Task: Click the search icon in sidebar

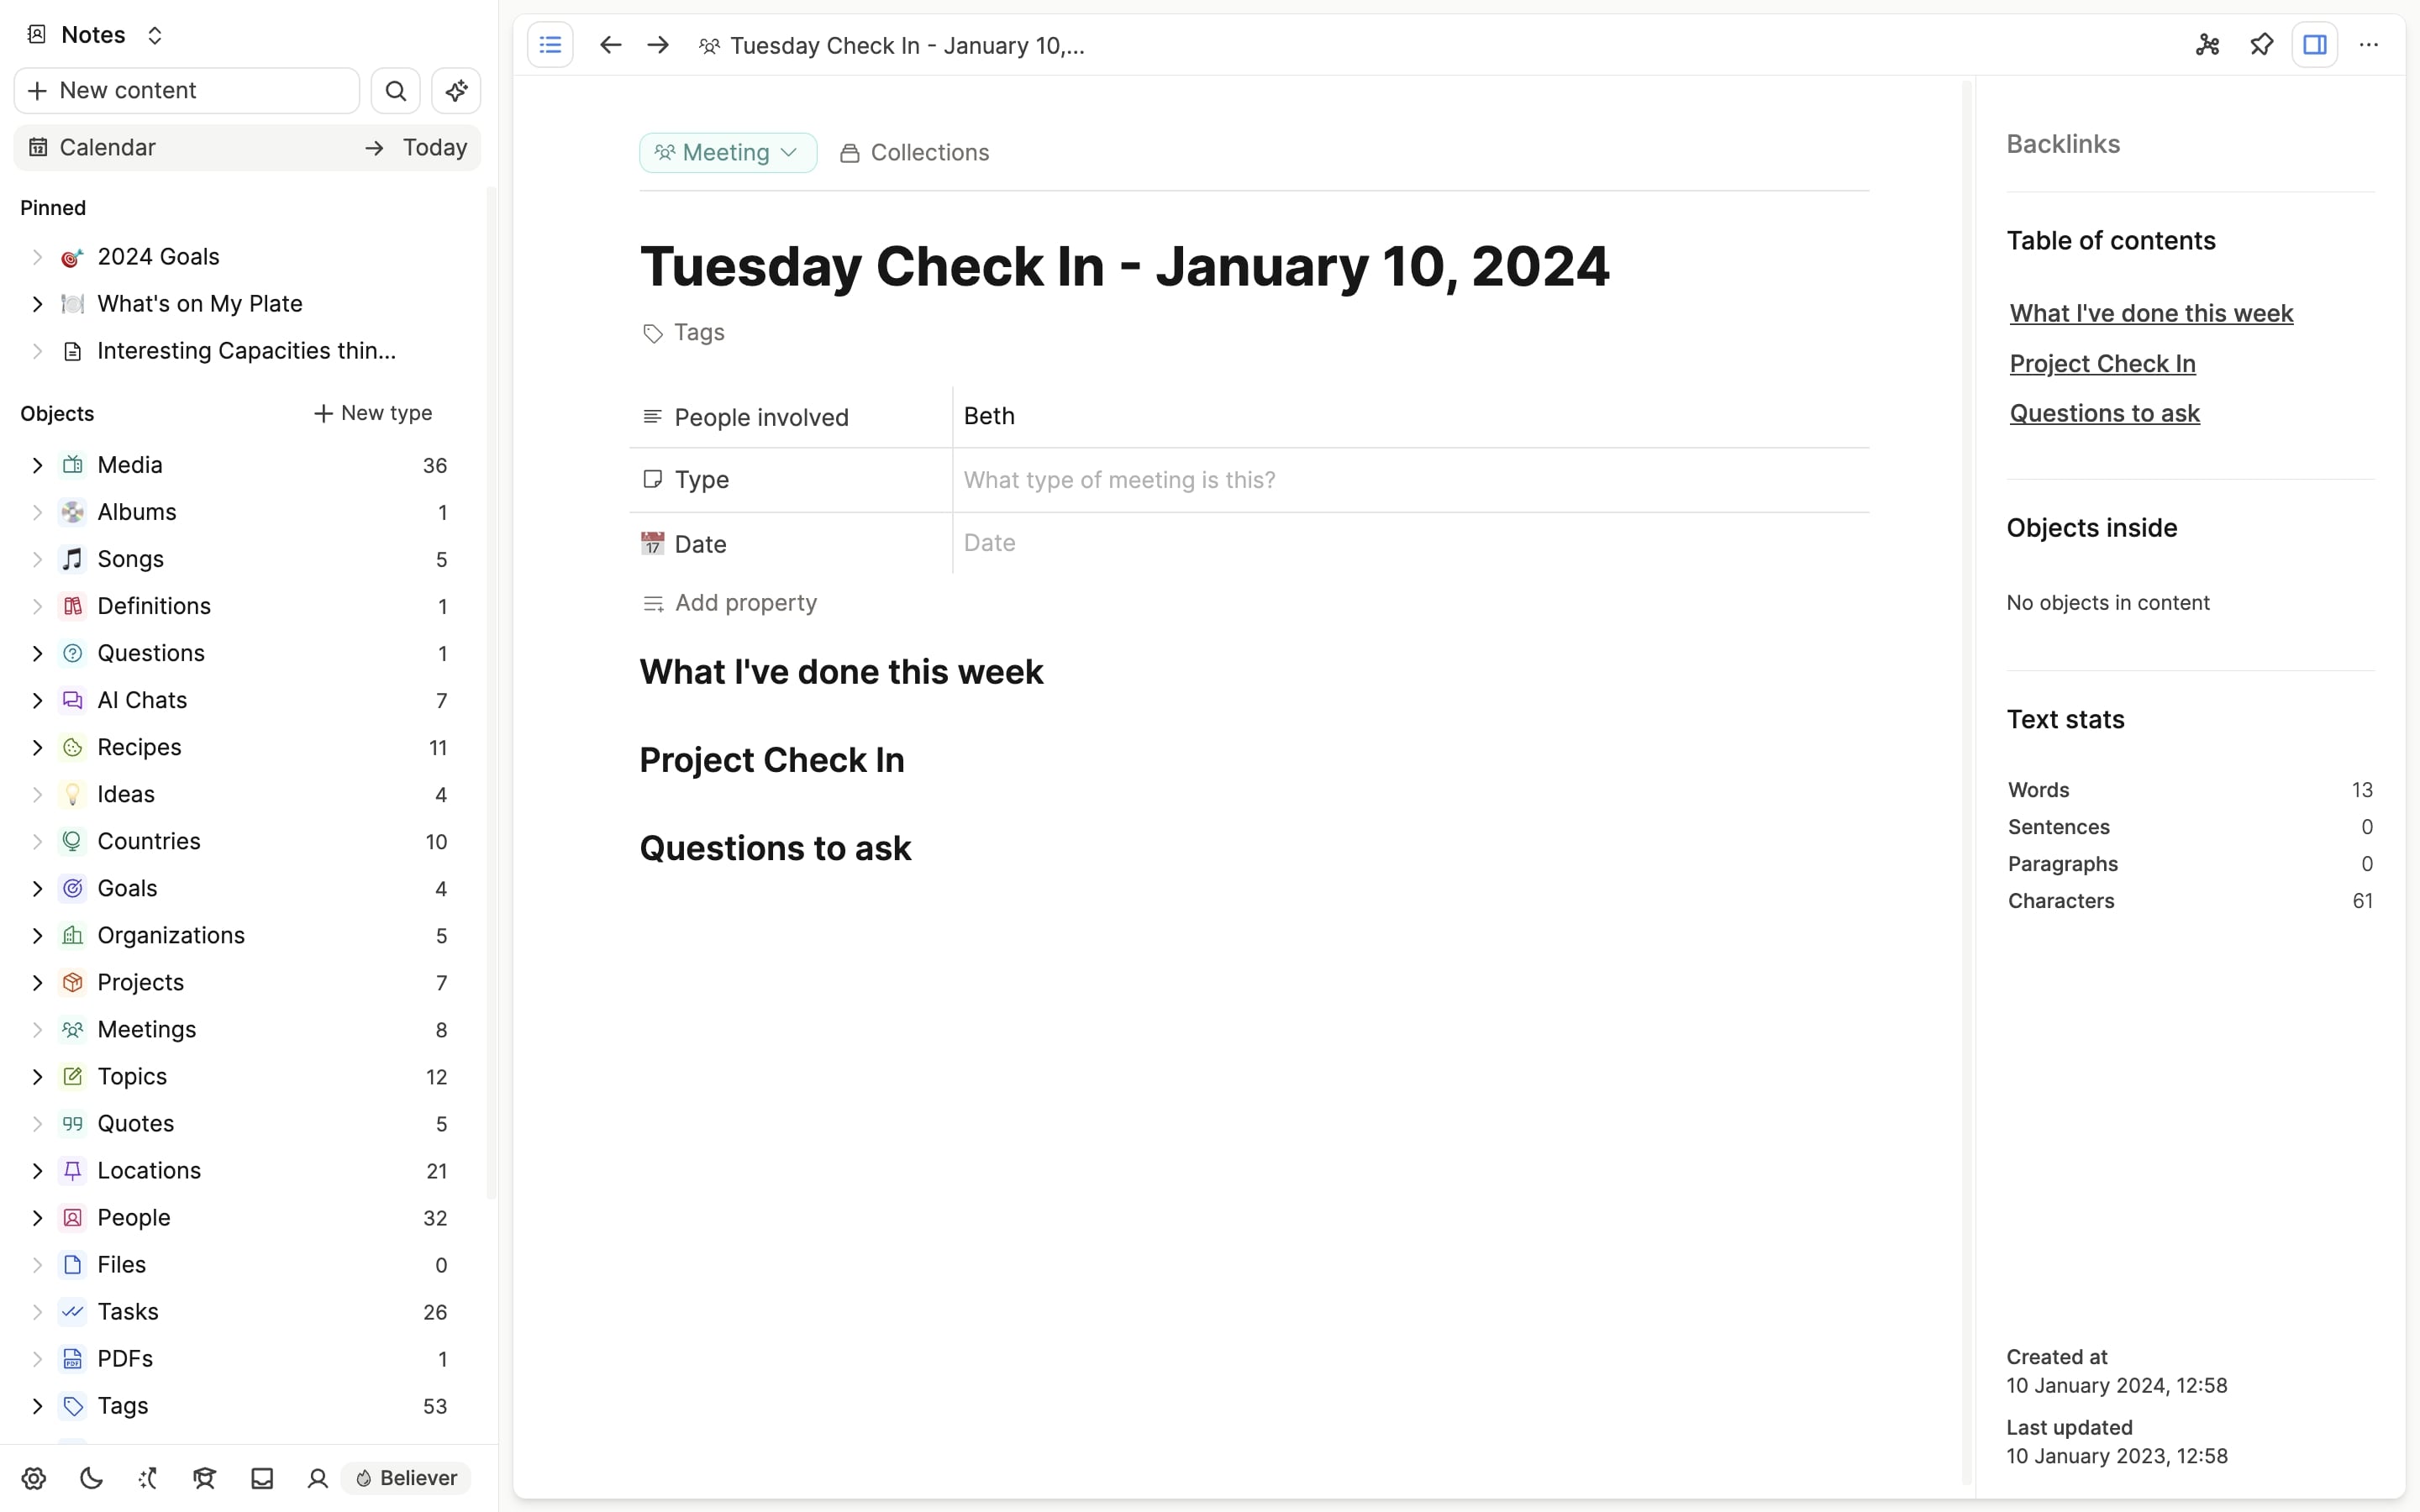Action: [396, 91]
